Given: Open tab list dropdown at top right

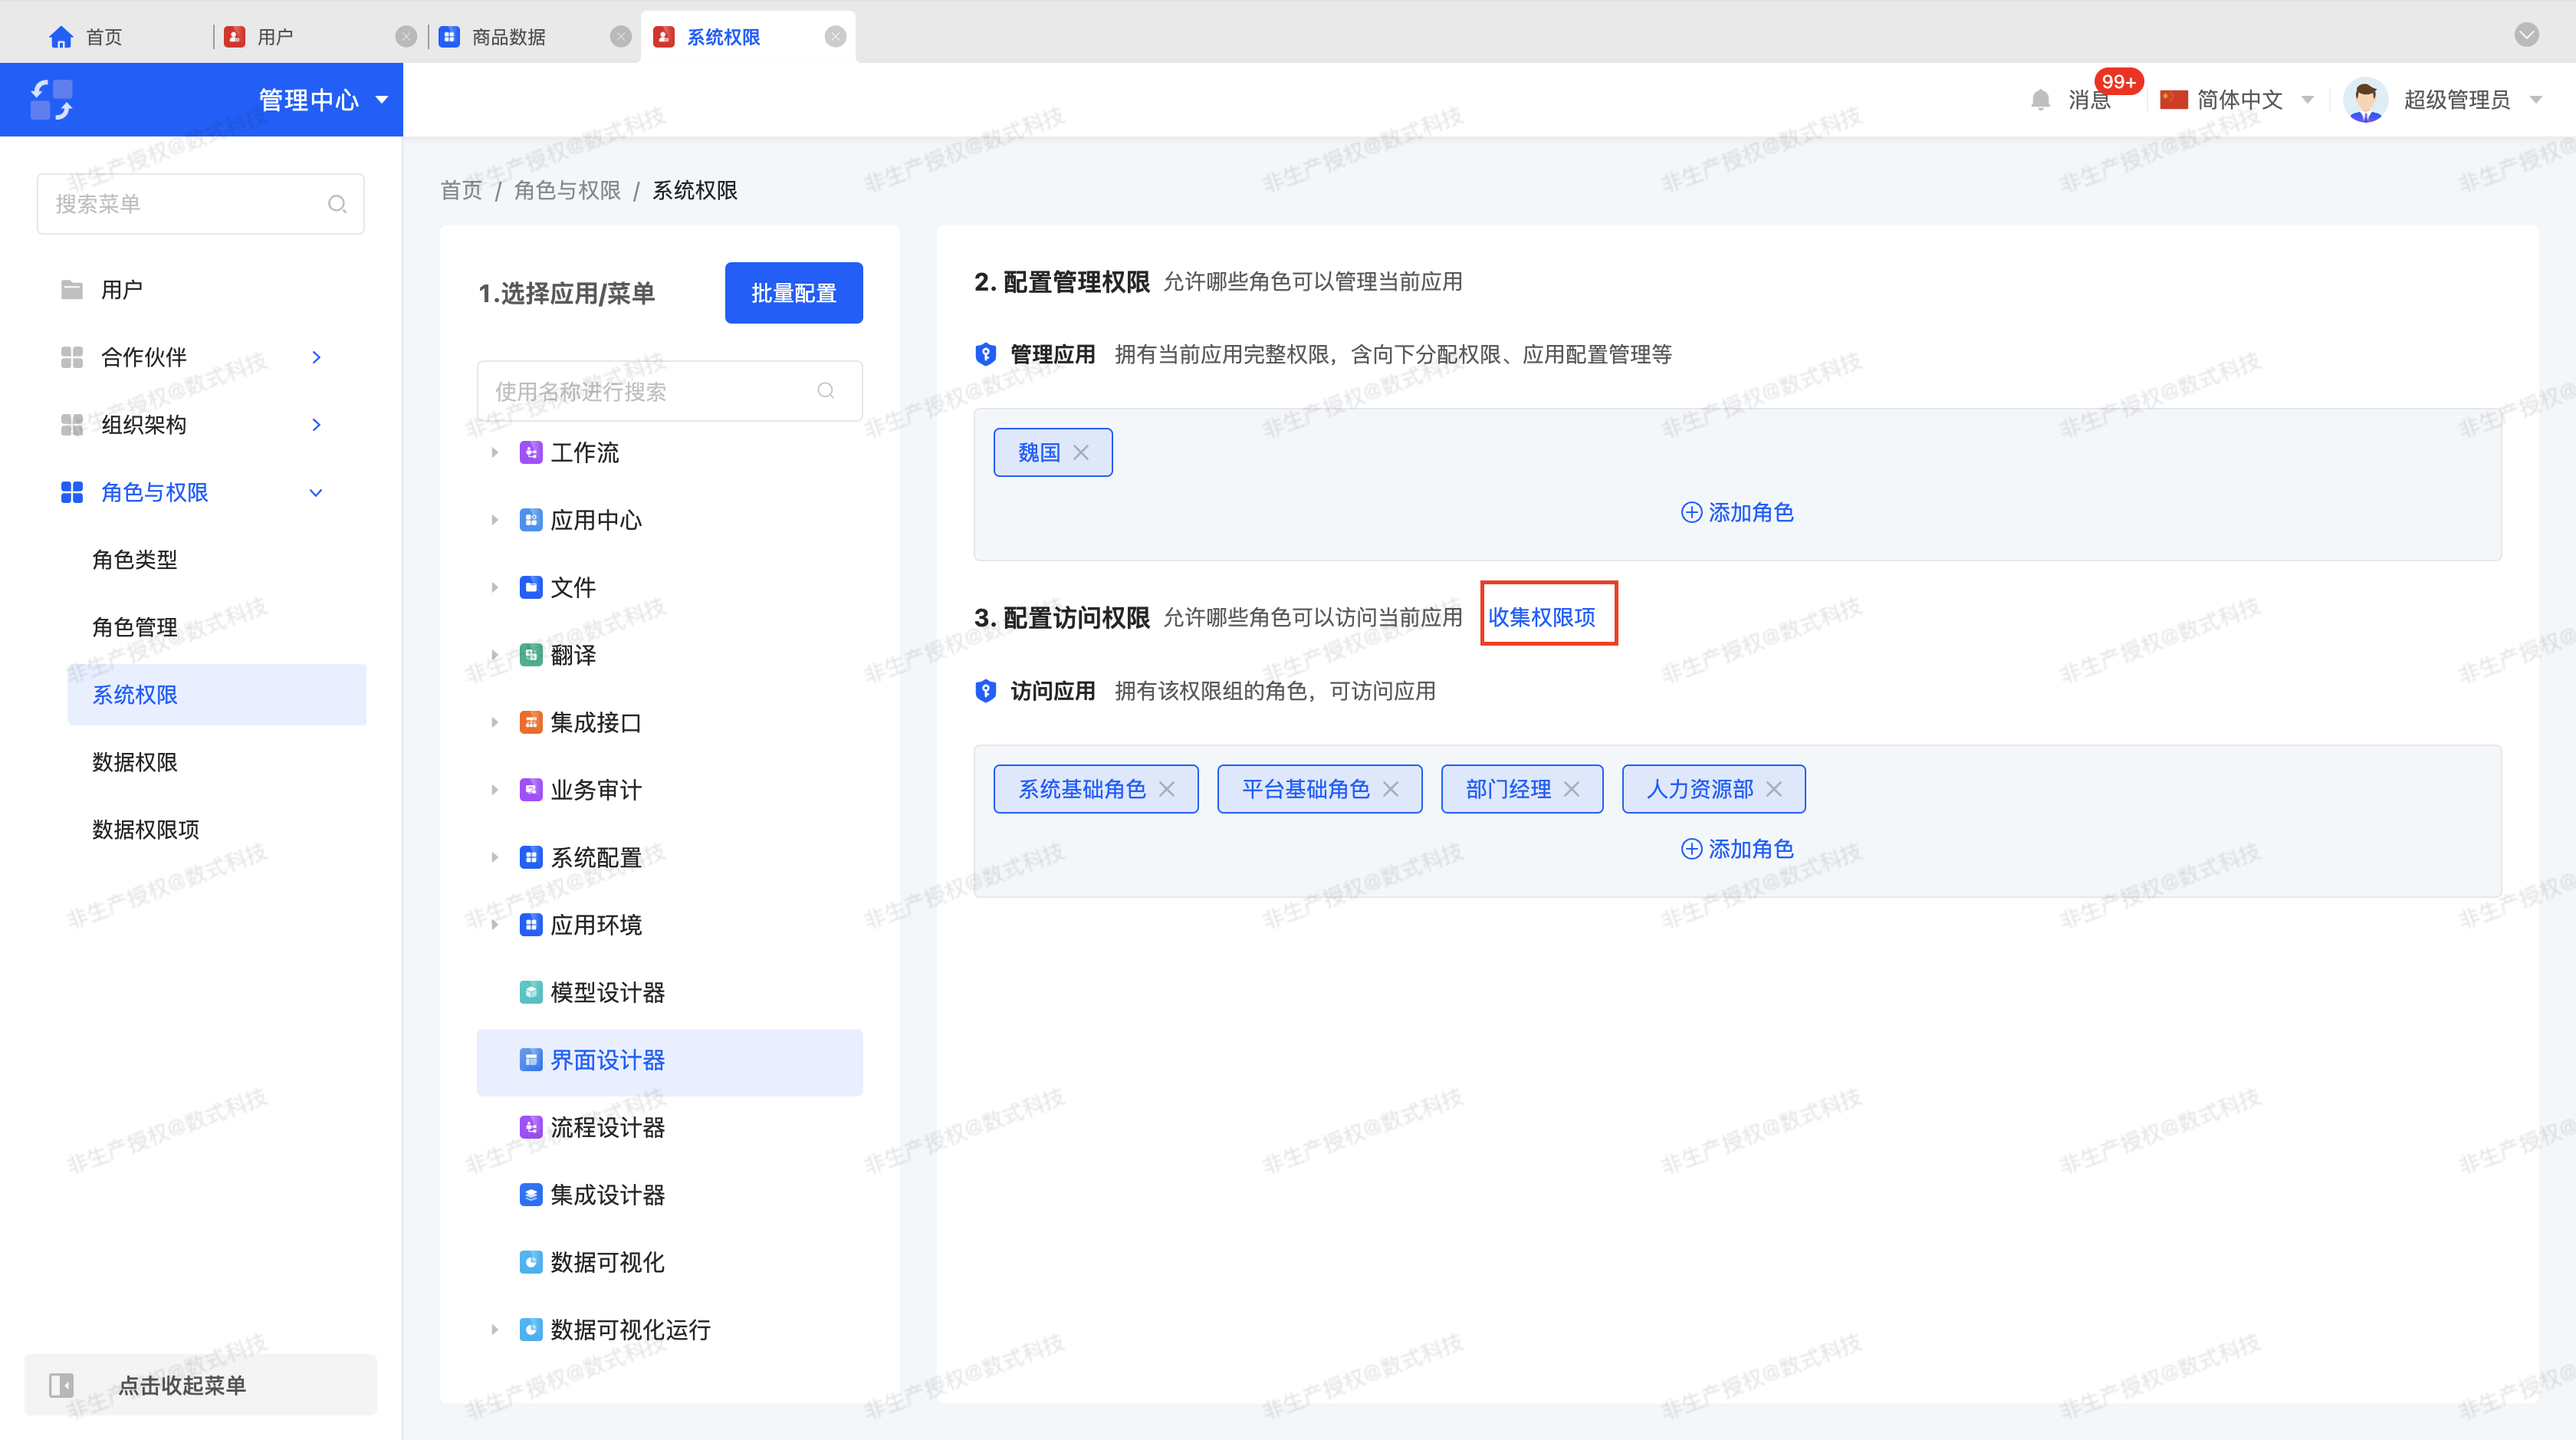Looking at the screenshot, I should 2527,35.
